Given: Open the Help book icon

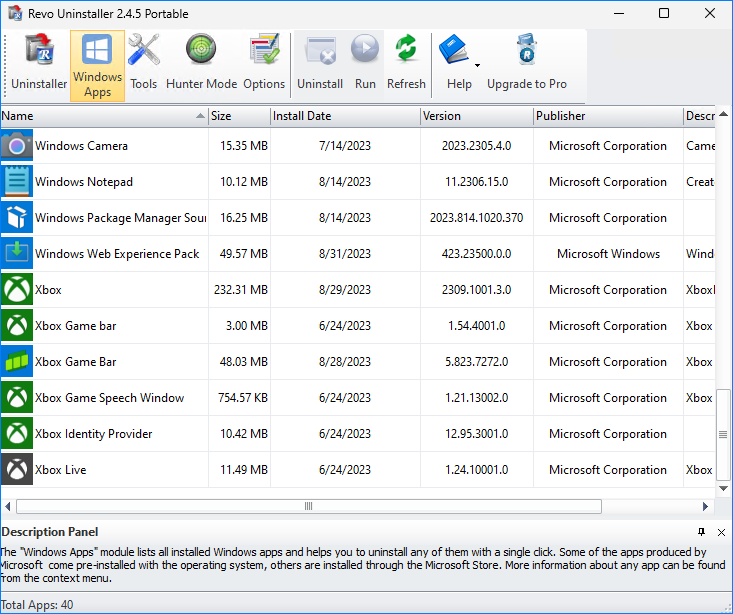Looking at the screenshot, I should [x=453, y=50].
